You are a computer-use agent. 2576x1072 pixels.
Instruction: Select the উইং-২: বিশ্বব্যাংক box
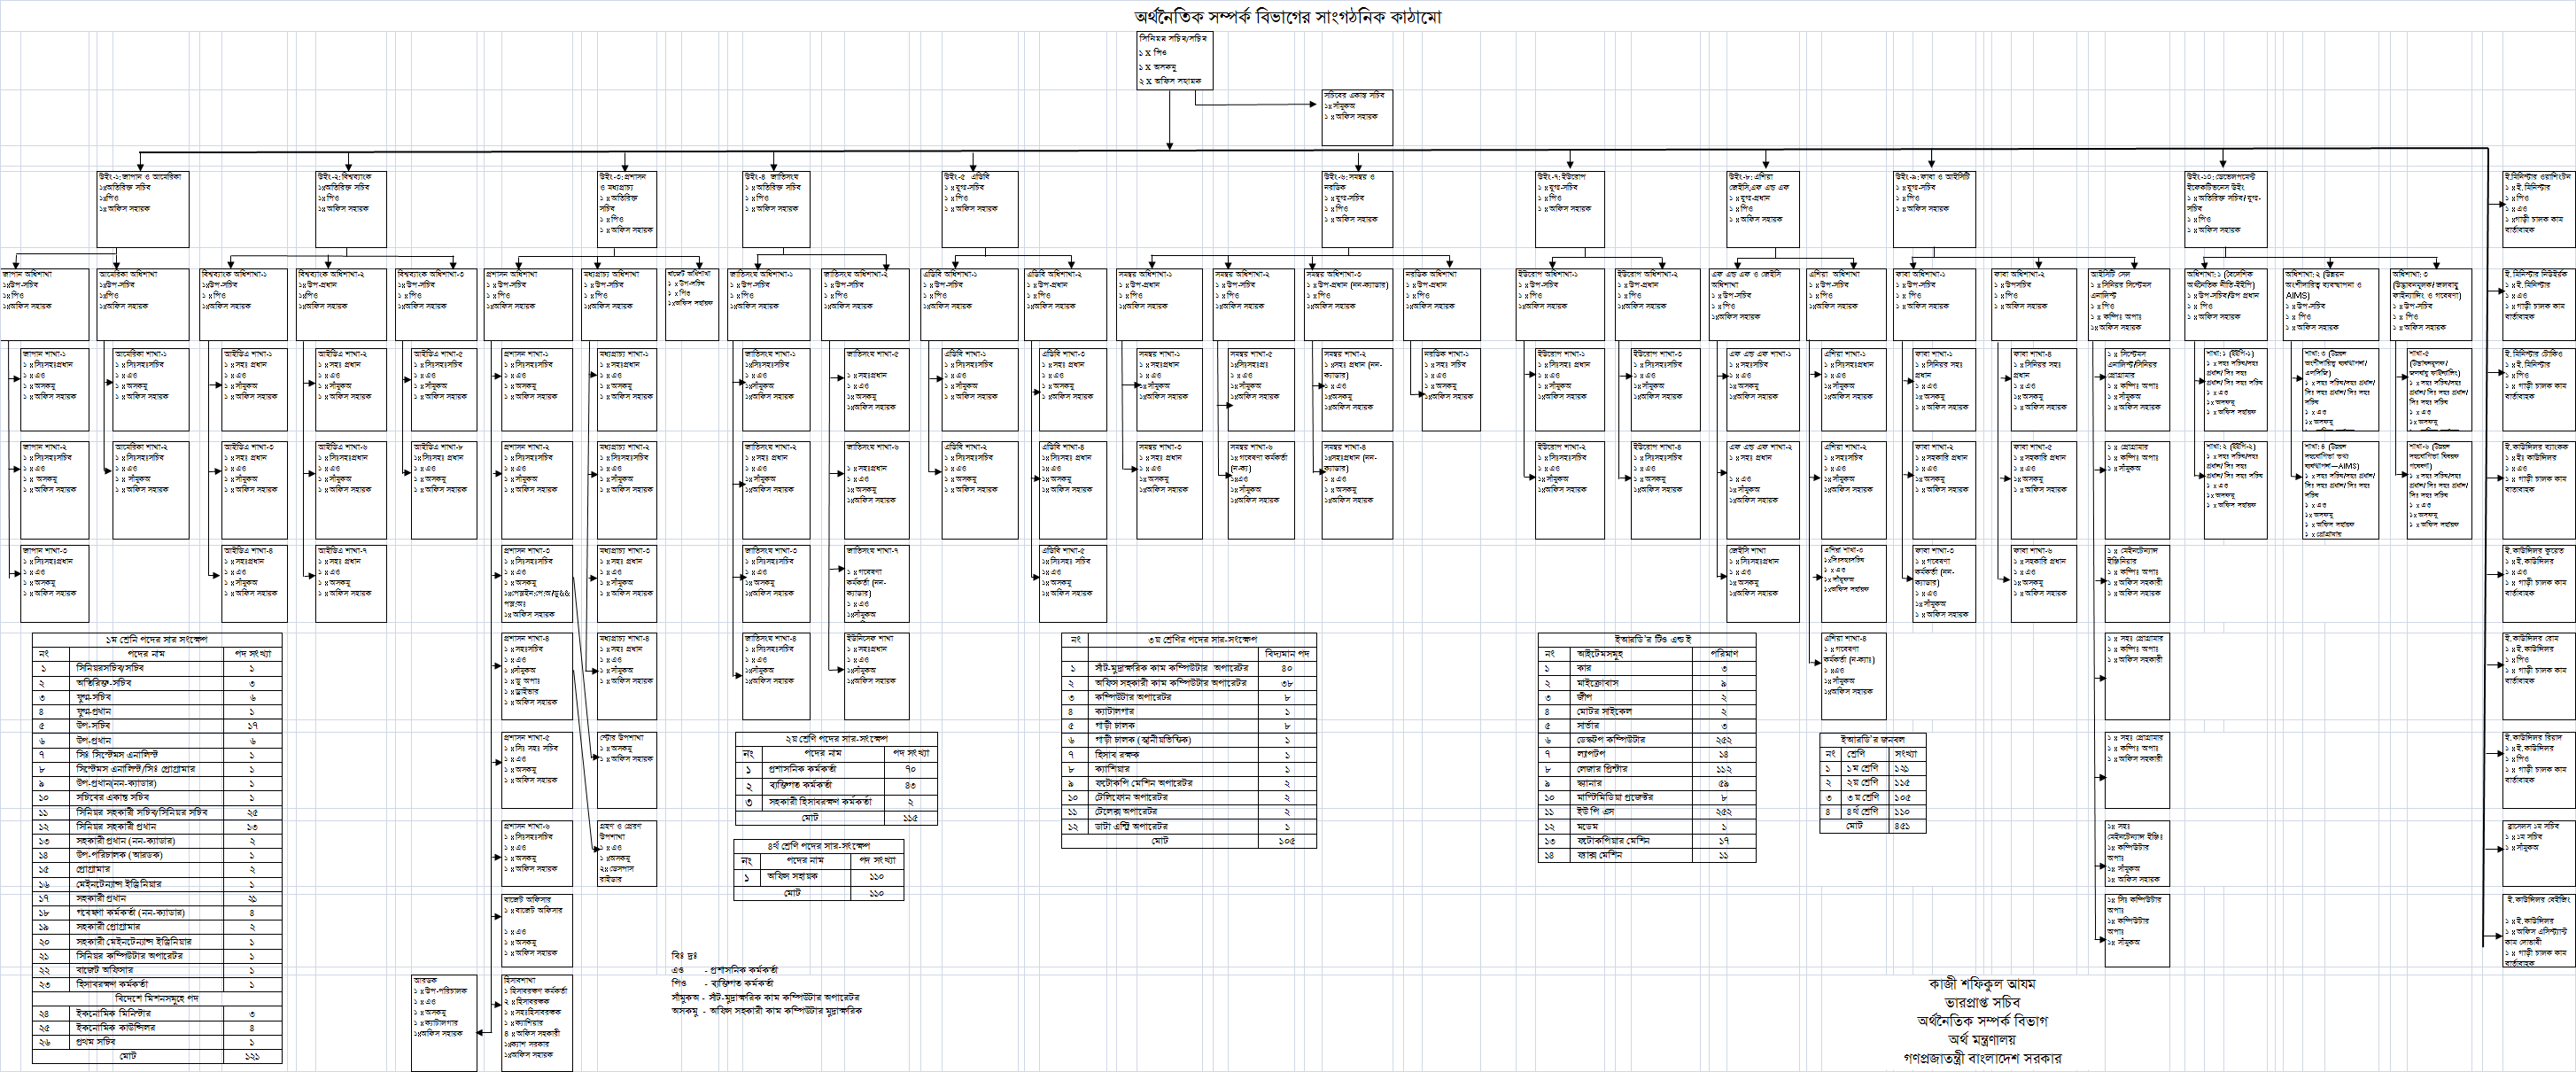coord(350,208)
